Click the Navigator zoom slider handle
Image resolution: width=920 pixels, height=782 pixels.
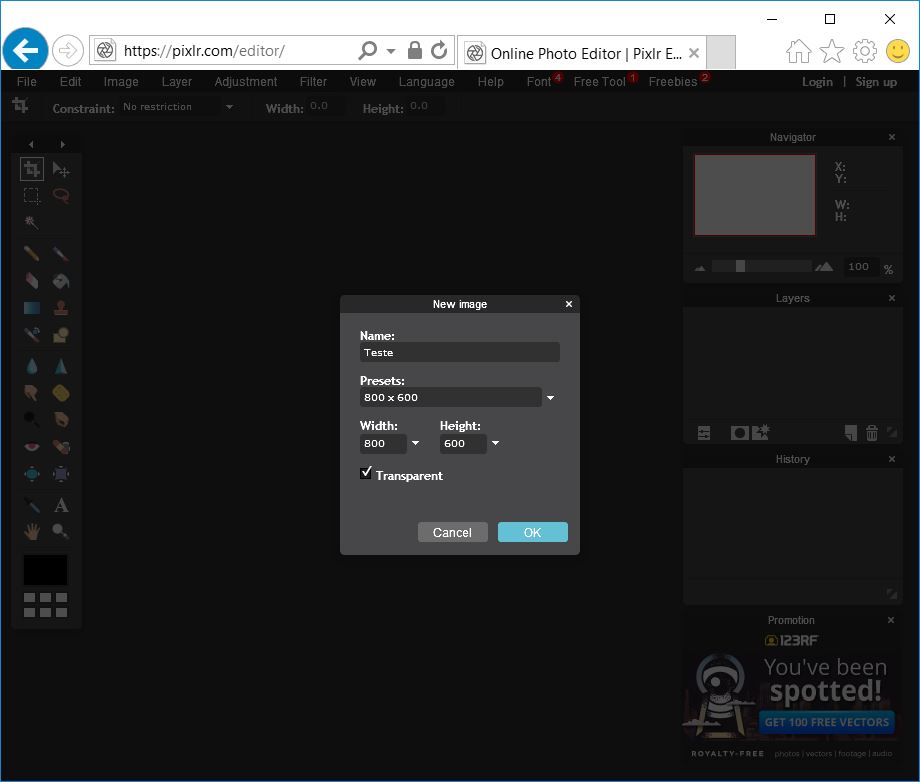click(x=740, y=266)
